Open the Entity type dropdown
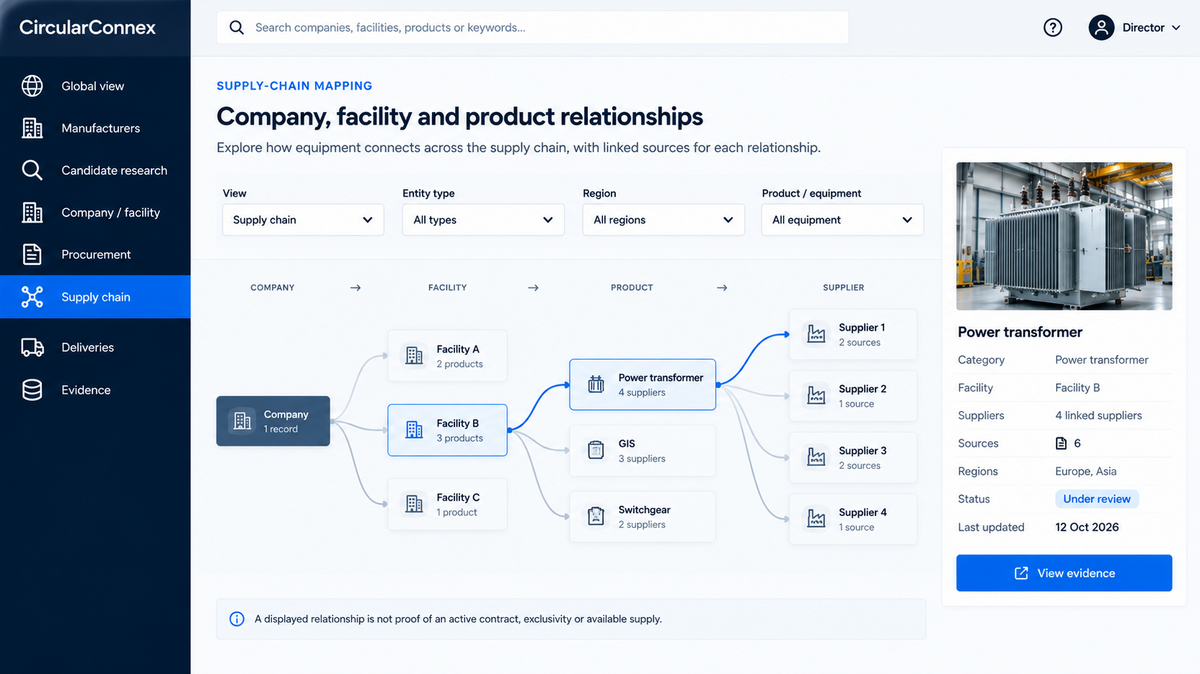Image resolution: width=1200 pixels, height=674 pixels. (x=483, y=220)
